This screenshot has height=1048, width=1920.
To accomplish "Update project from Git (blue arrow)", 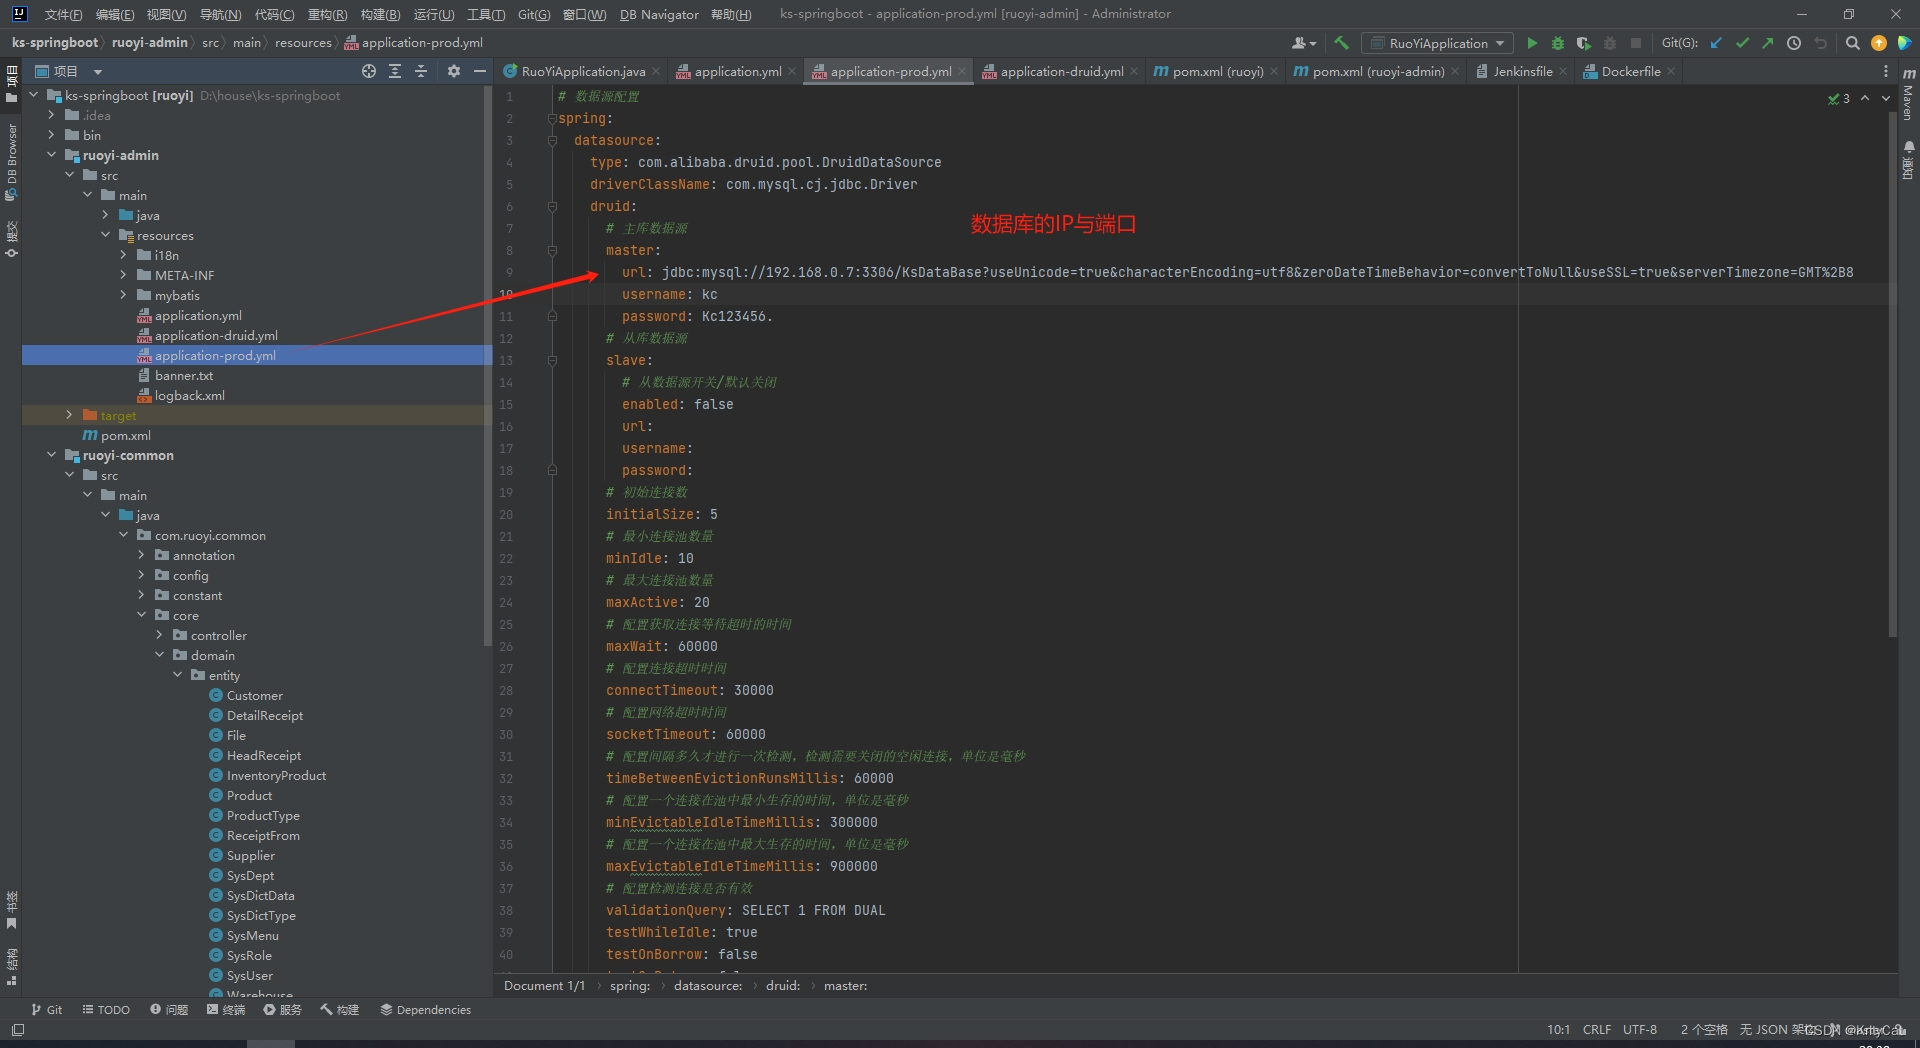I will [x=1716, y=43].
